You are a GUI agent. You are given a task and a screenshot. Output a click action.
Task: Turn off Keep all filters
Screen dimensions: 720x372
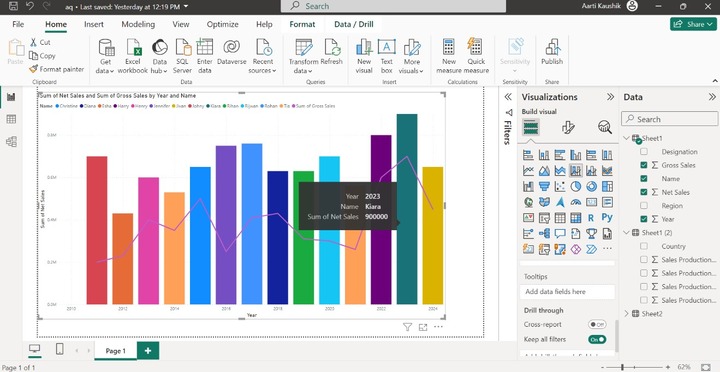pos(597,339)
